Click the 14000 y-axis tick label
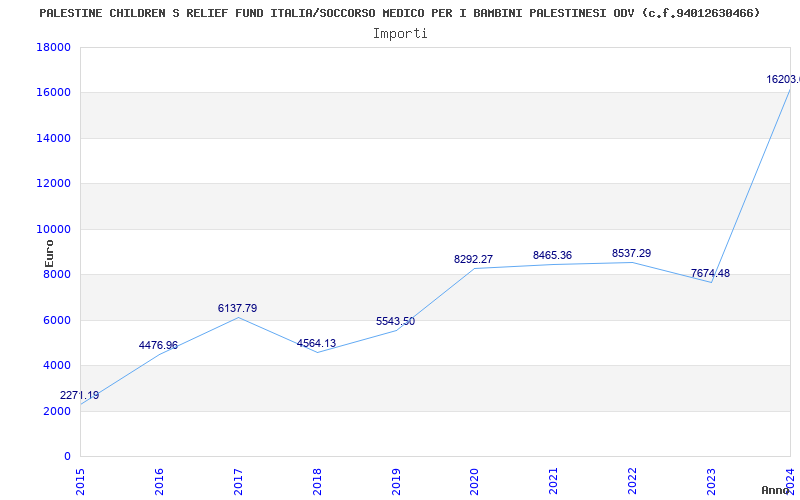Screen dimensions: 800x500 coord(53,138)
